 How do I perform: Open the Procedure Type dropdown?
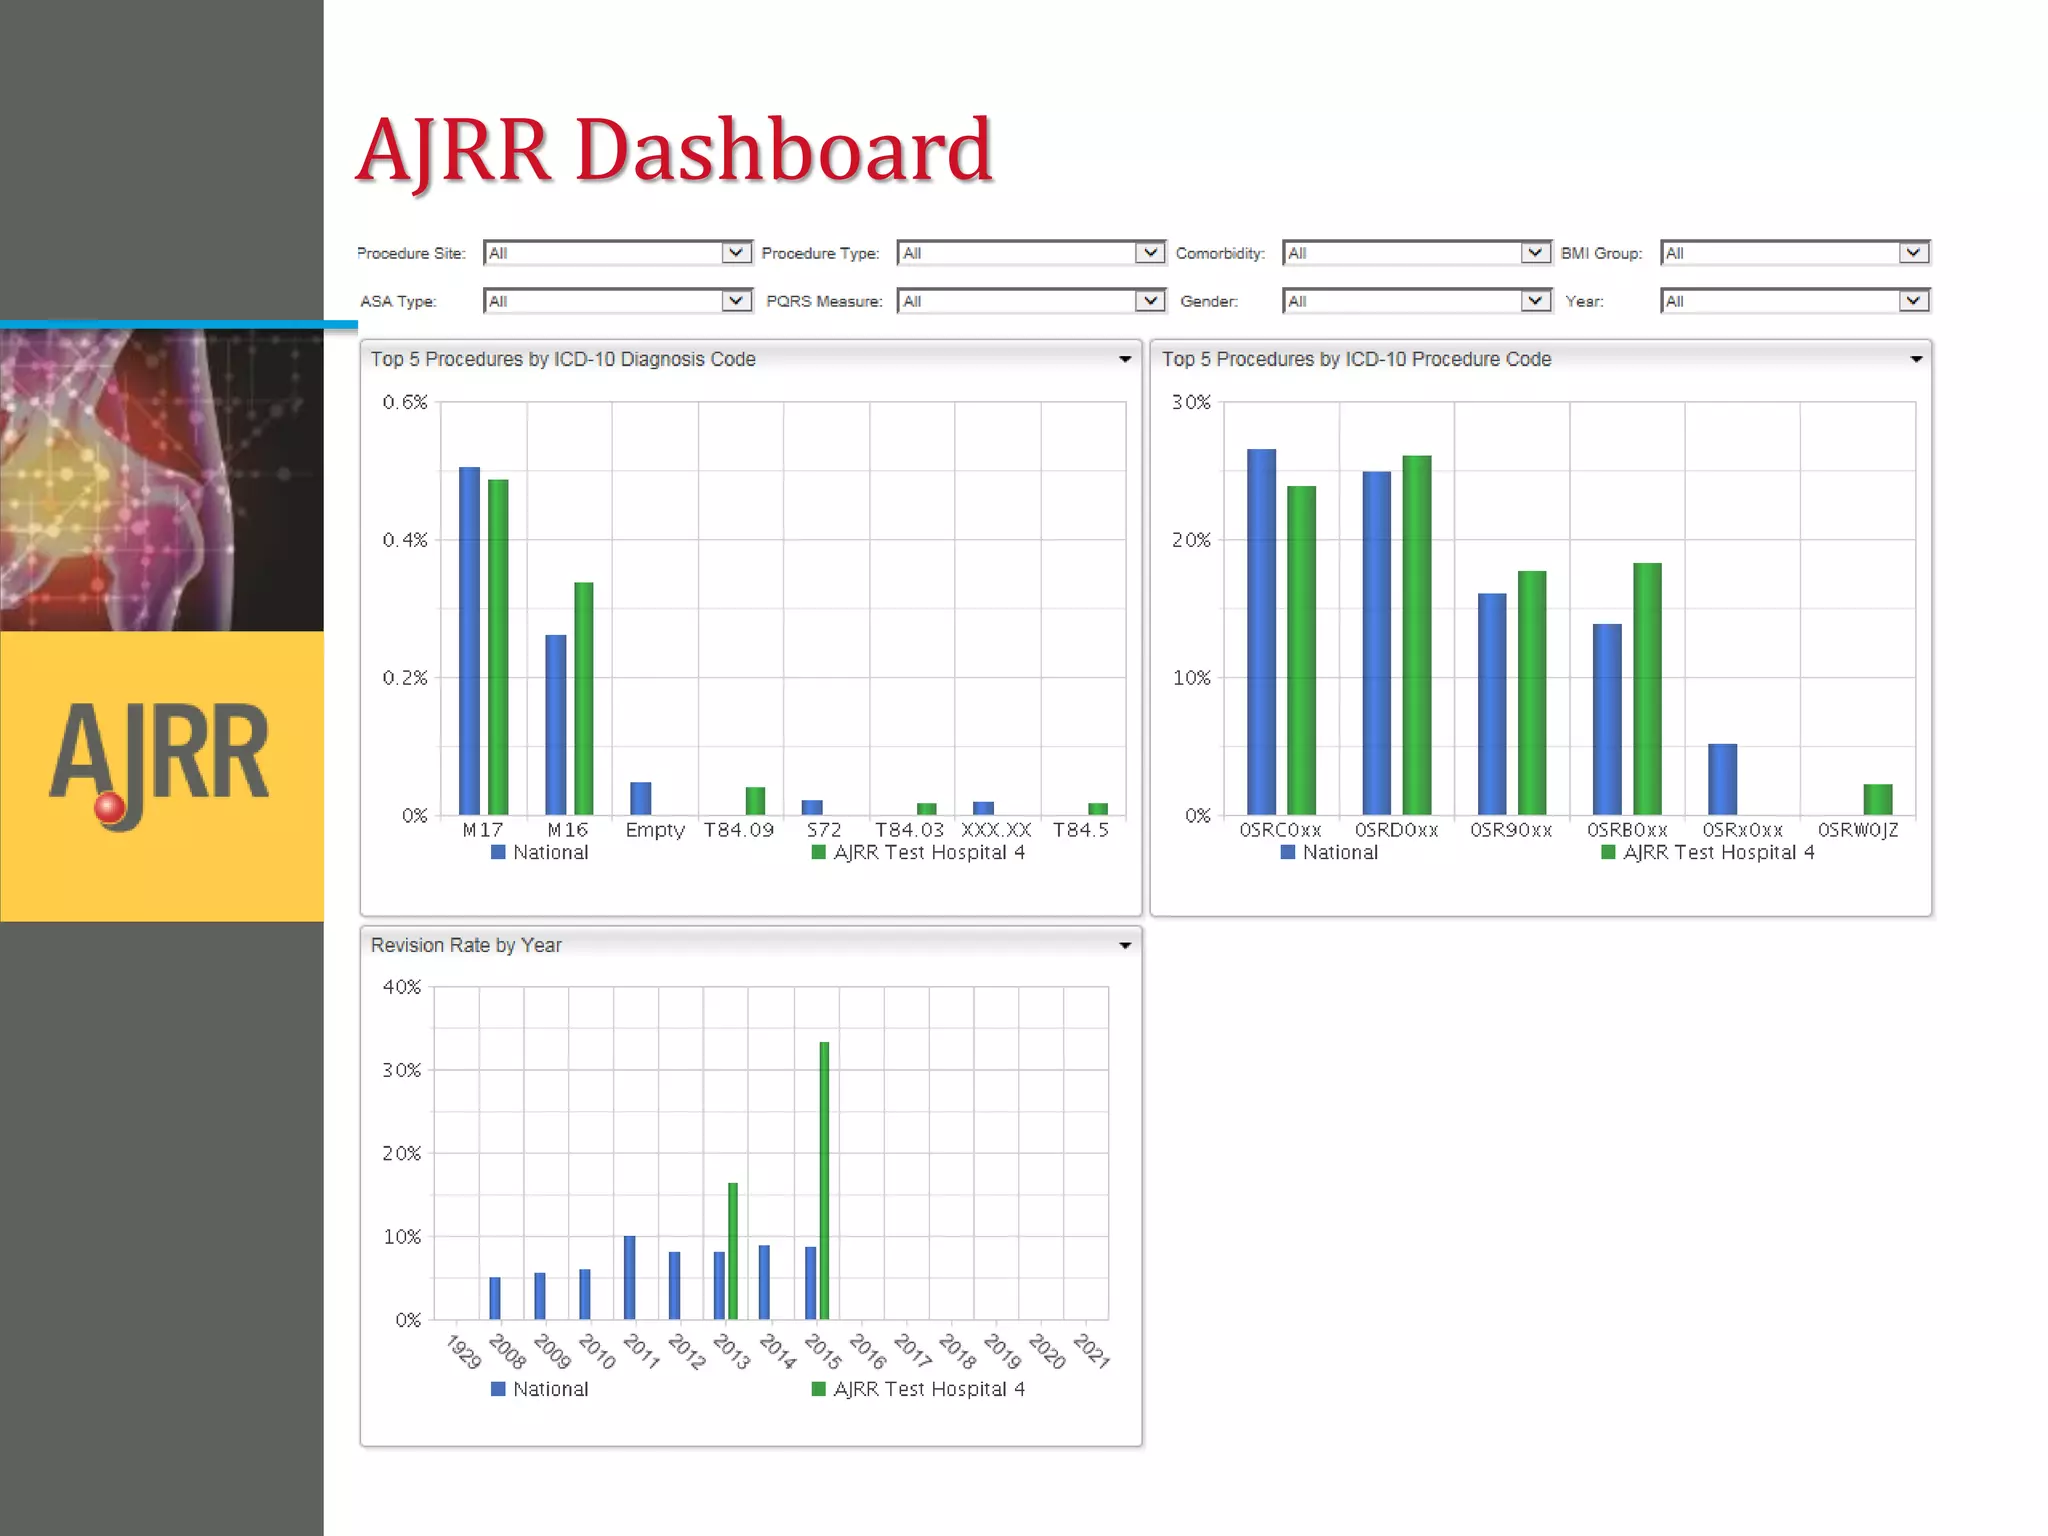[1031, 253]
